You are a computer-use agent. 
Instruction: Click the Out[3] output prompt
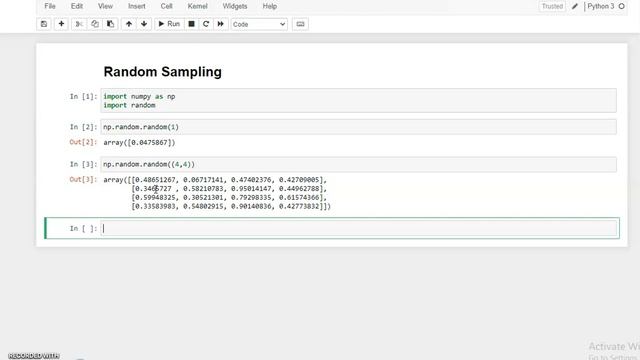[83, 179]
